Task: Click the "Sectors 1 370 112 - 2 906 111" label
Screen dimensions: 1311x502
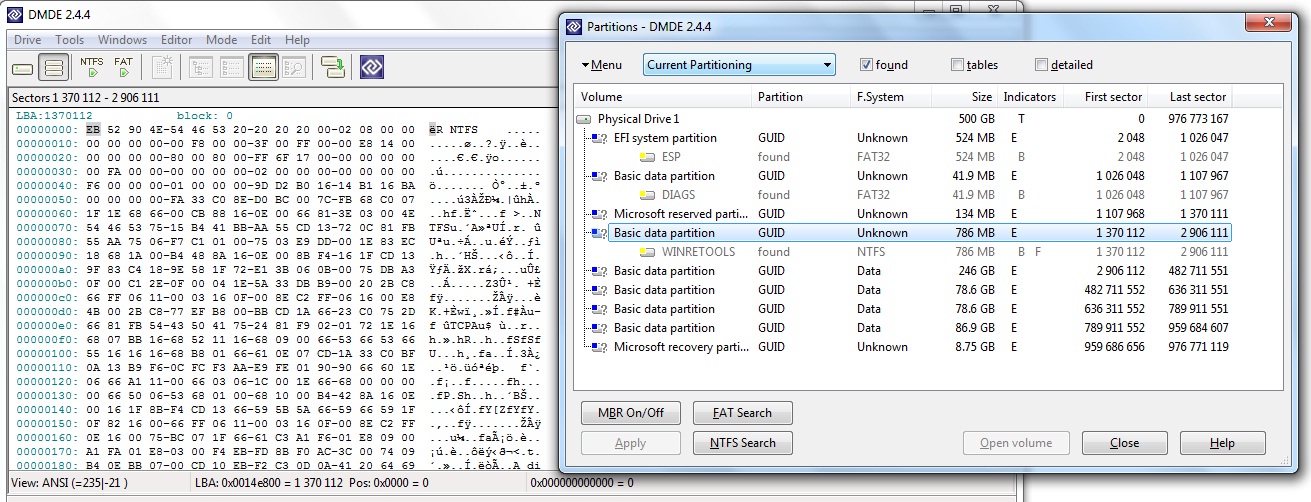Action: click(85, 98)
